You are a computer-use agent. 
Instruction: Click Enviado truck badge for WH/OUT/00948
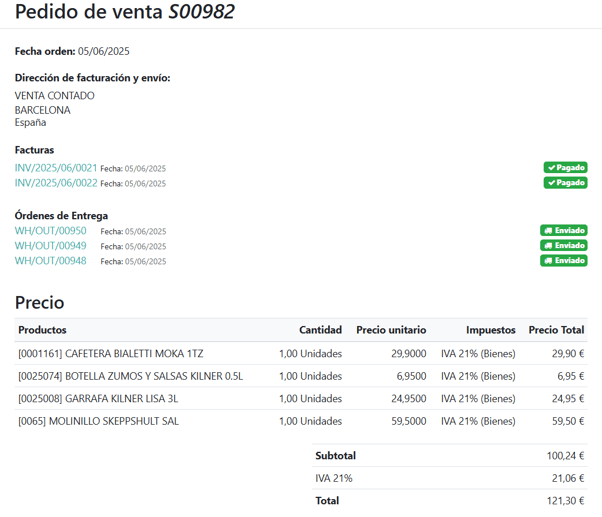click(x=564, y=261)
